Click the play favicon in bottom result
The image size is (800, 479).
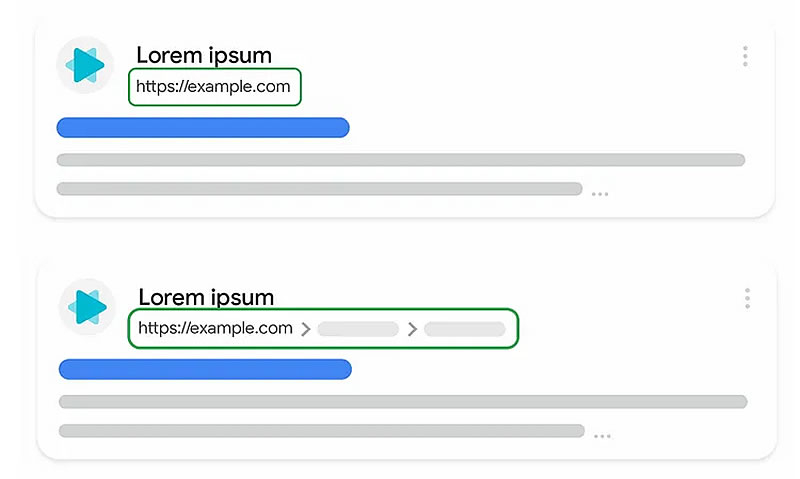(x=87, y=307)
